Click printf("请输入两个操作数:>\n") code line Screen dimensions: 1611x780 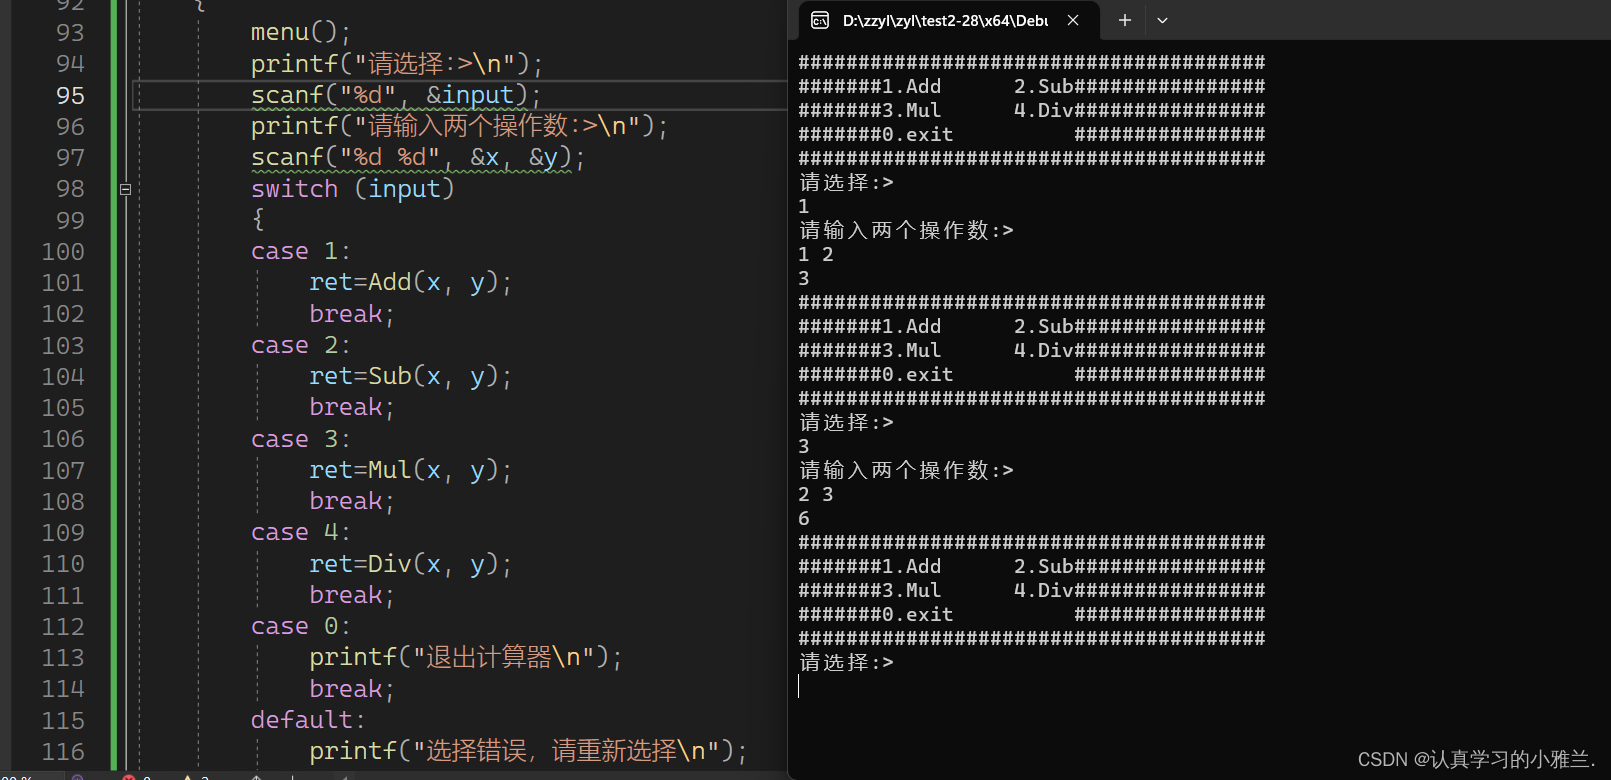point(459,126)
